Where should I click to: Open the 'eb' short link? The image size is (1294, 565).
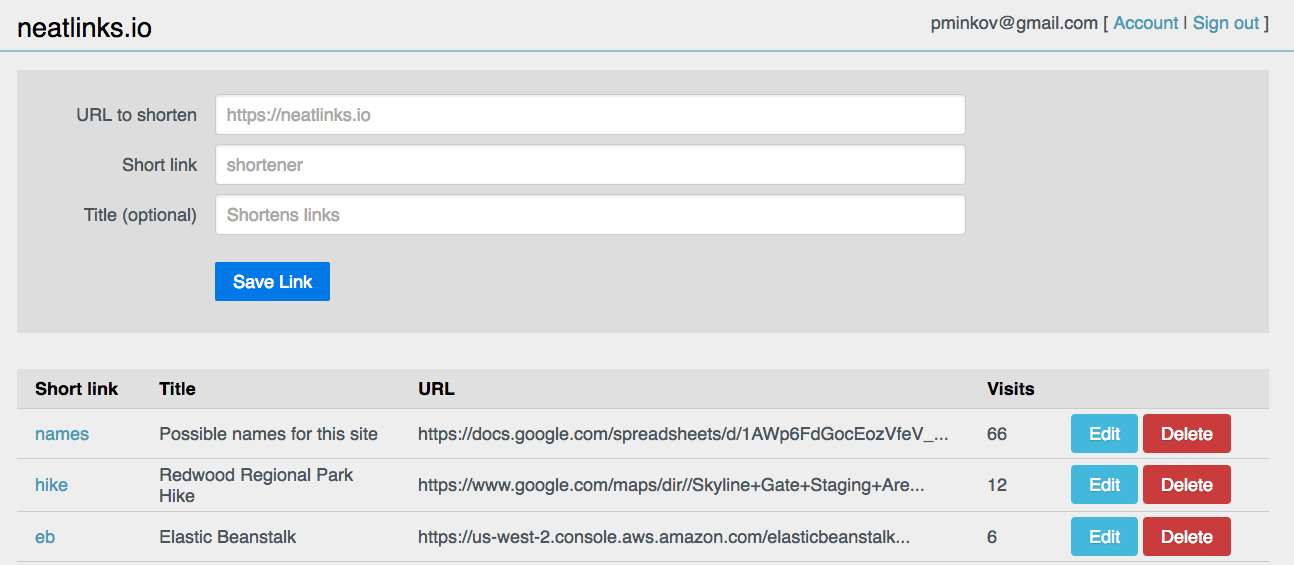click(x=45, y=537)
